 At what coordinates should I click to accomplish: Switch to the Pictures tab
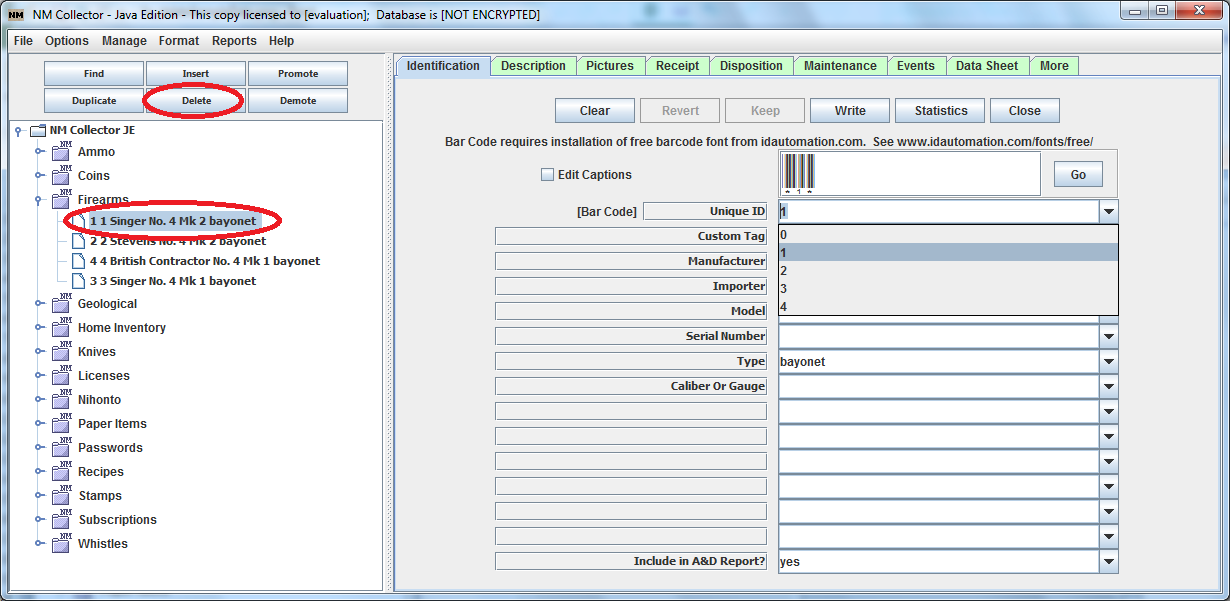point(611,65)
